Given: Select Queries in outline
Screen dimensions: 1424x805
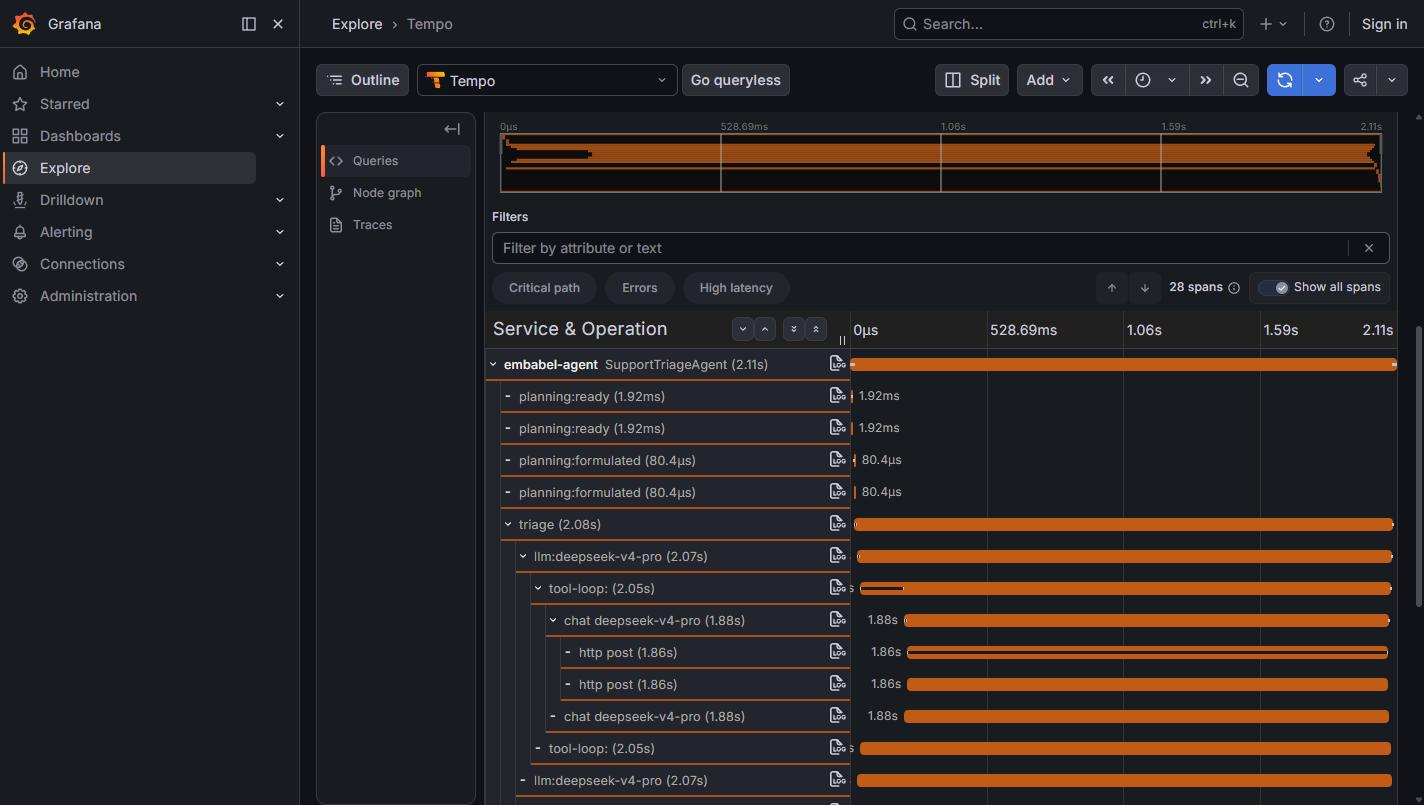Looking at the screenshot, I should [x=396, y=160].
